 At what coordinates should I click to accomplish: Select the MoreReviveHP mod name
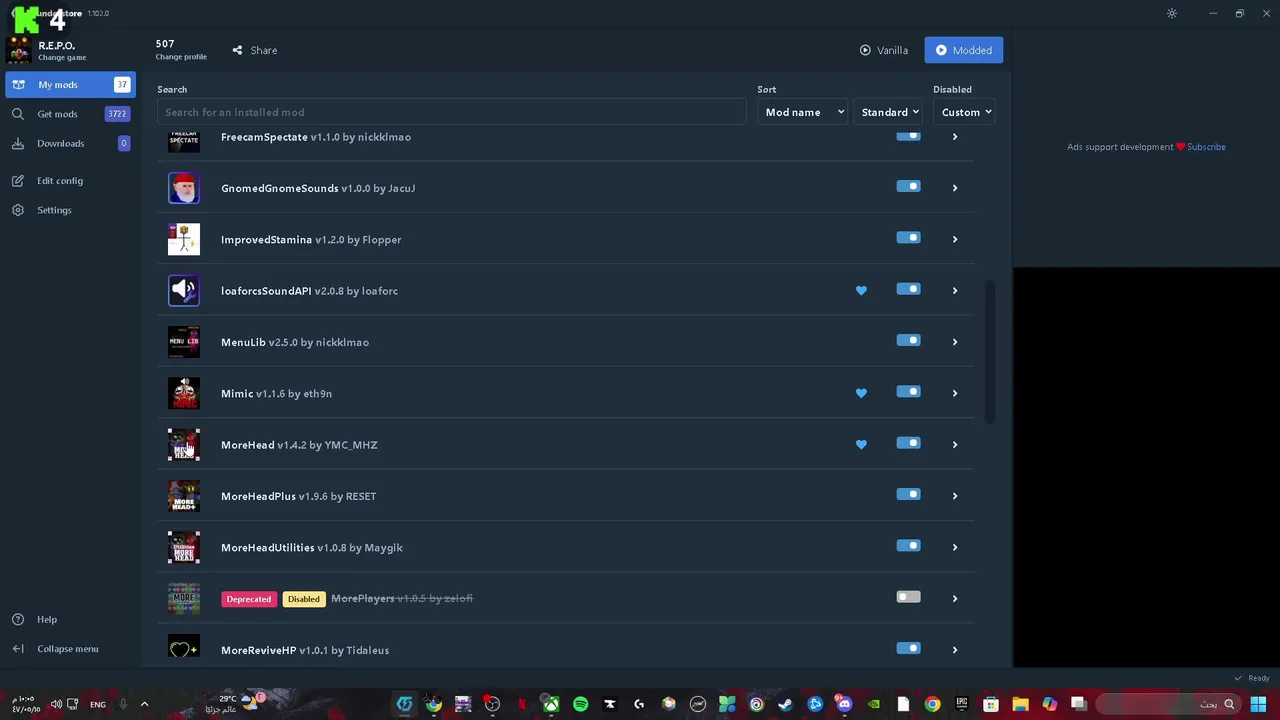click(258, 650)
